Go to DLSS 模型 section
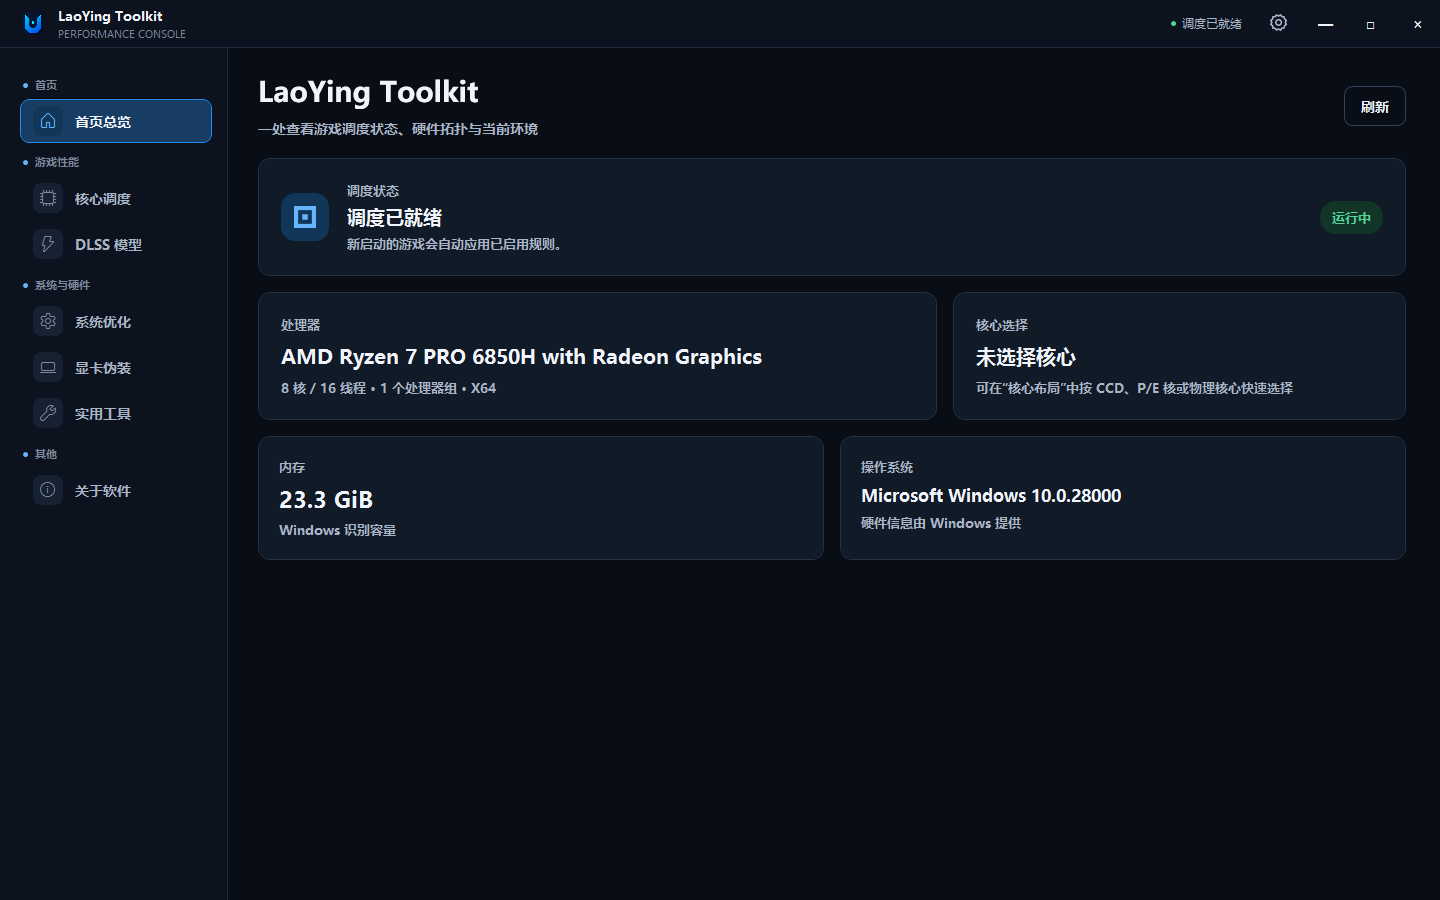The width and height of the screenshot is (1440, 900). tap(116, 244)
